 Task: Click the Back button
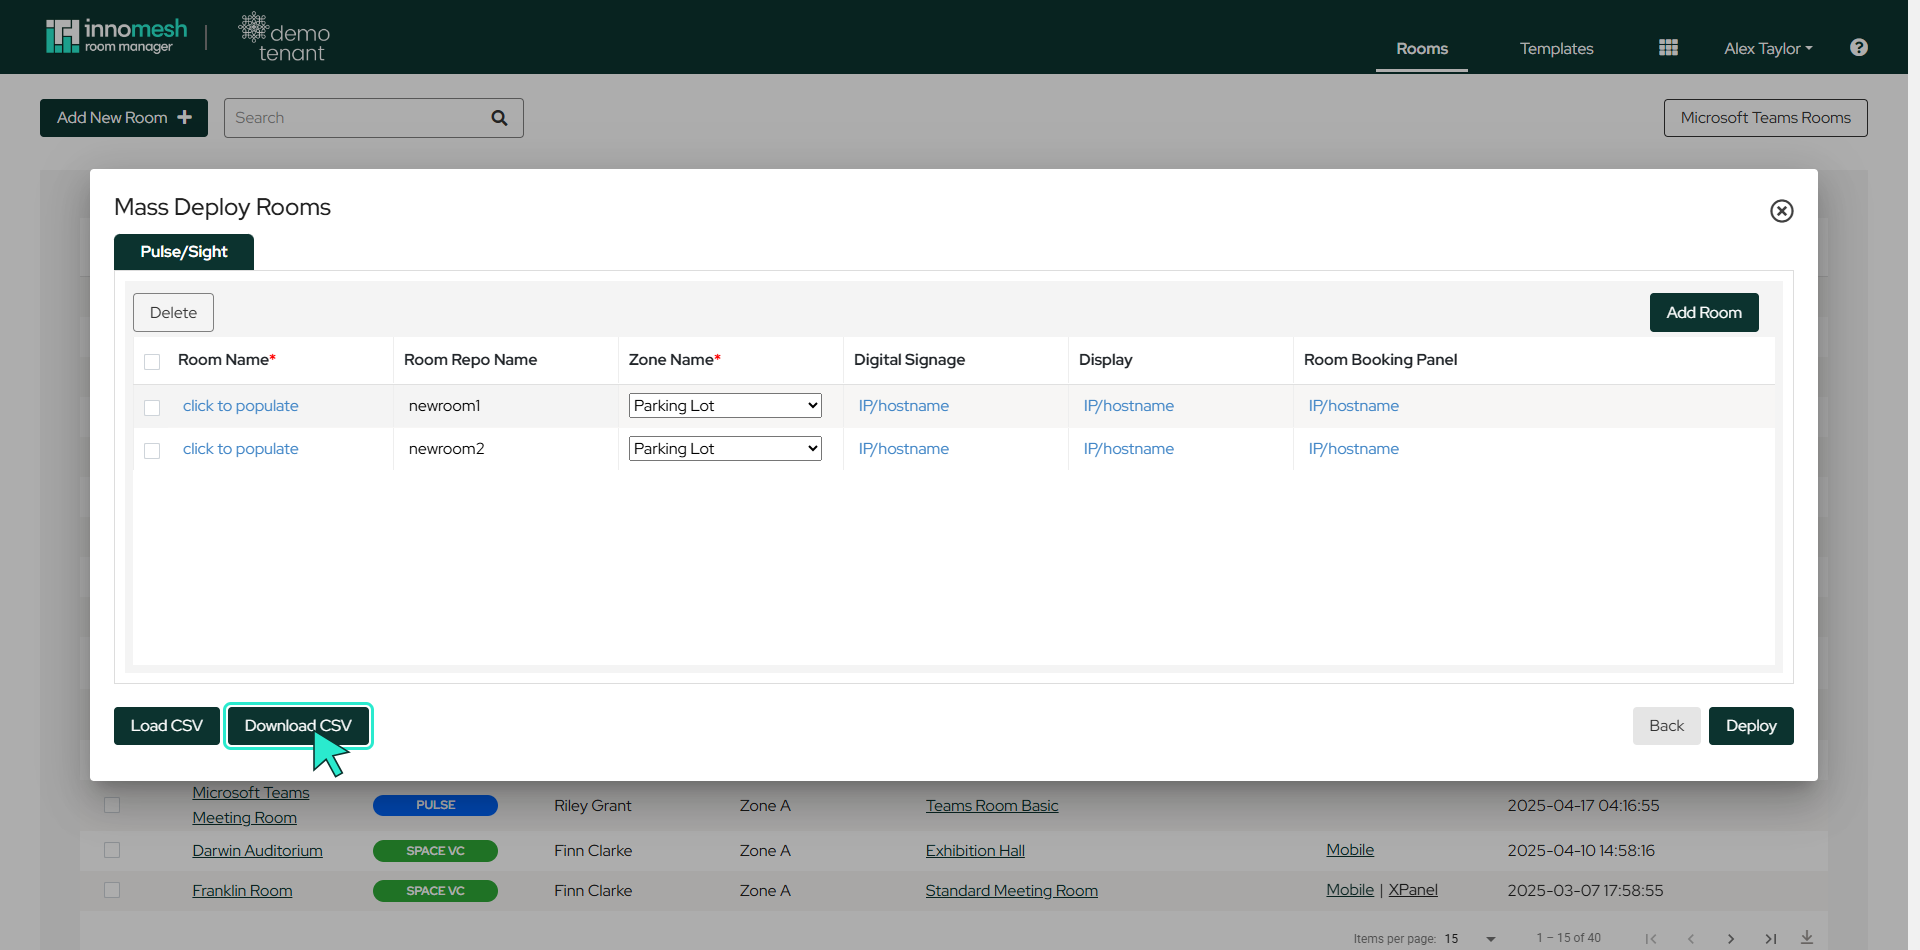(1666, 726)
